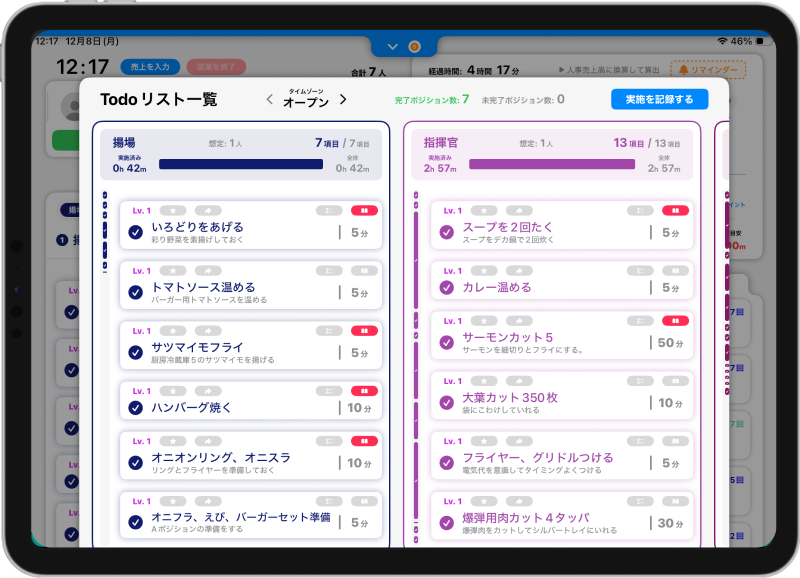Click the grey book icon on フライヤー、グリドルつける

[x=675, y=441]
